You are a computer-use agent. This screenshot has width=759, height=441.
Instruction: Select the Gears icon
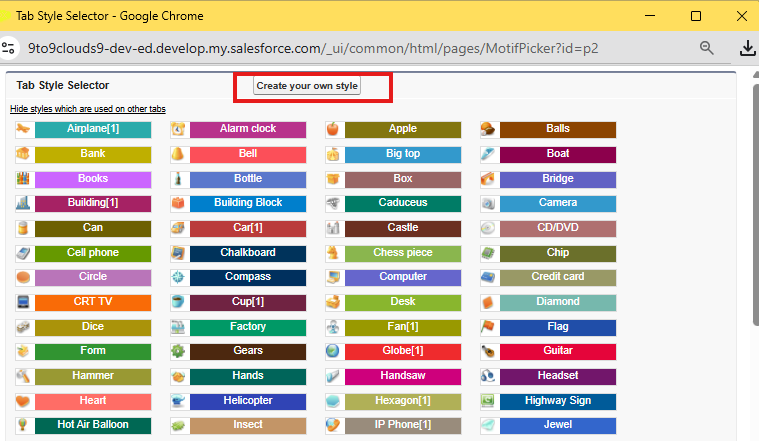pyautogui.click(x=178, y=351)
